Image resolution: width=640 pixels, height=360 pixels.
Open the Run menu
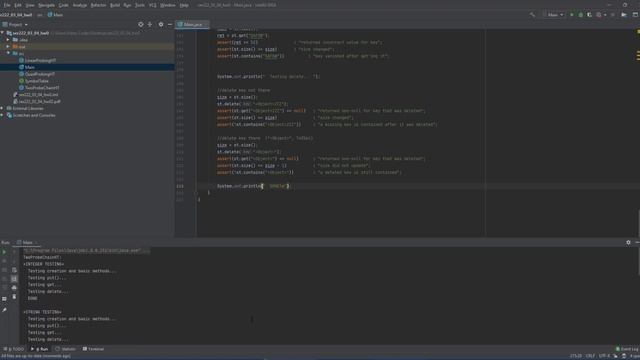pyautogui.click(x=127, y=5)
